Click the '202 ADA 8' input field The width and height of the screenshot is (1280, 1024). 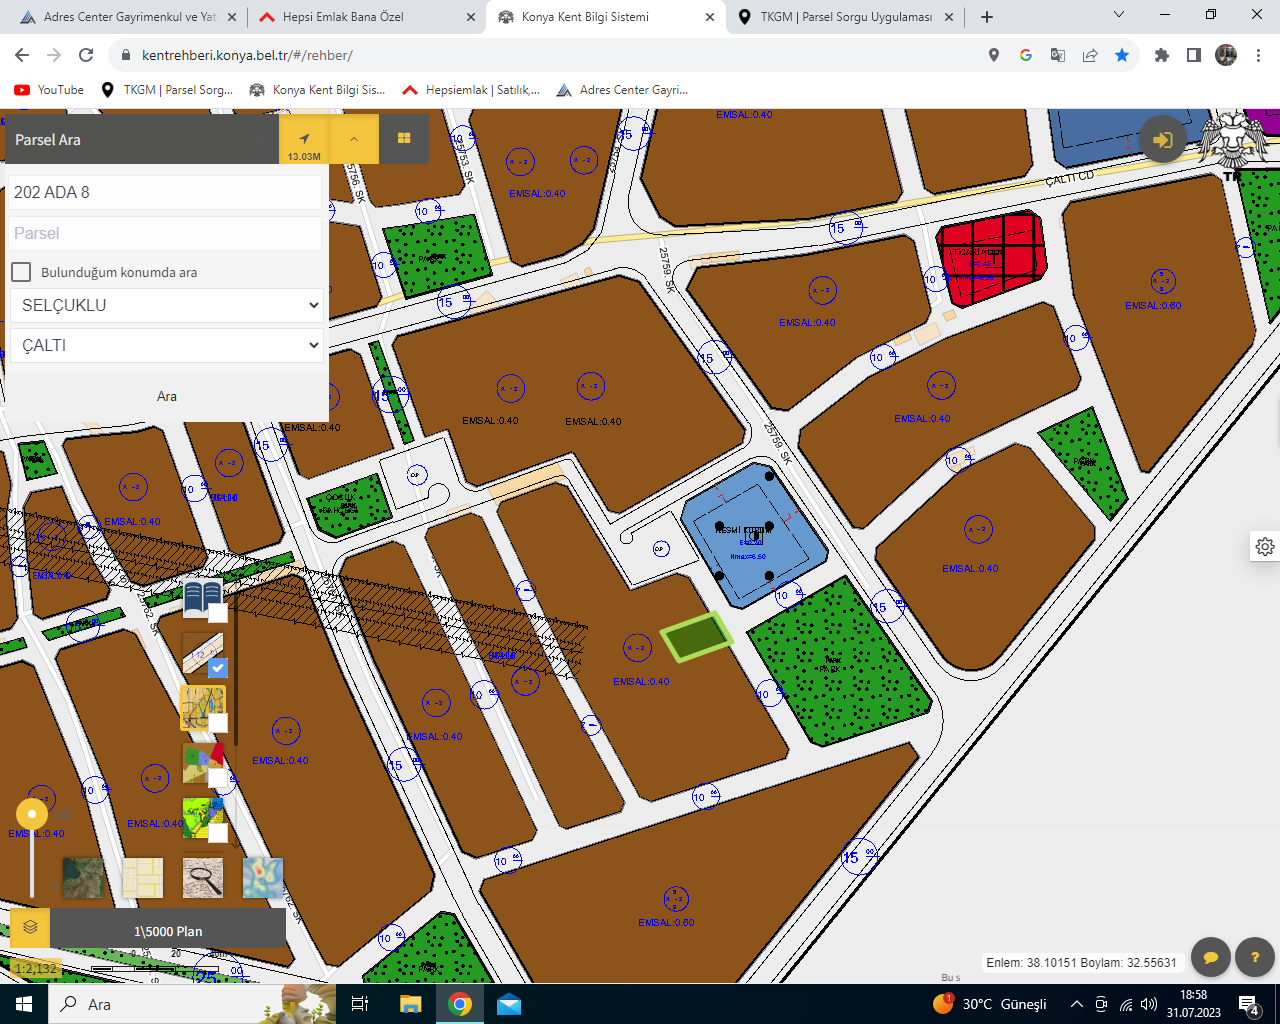165,192
